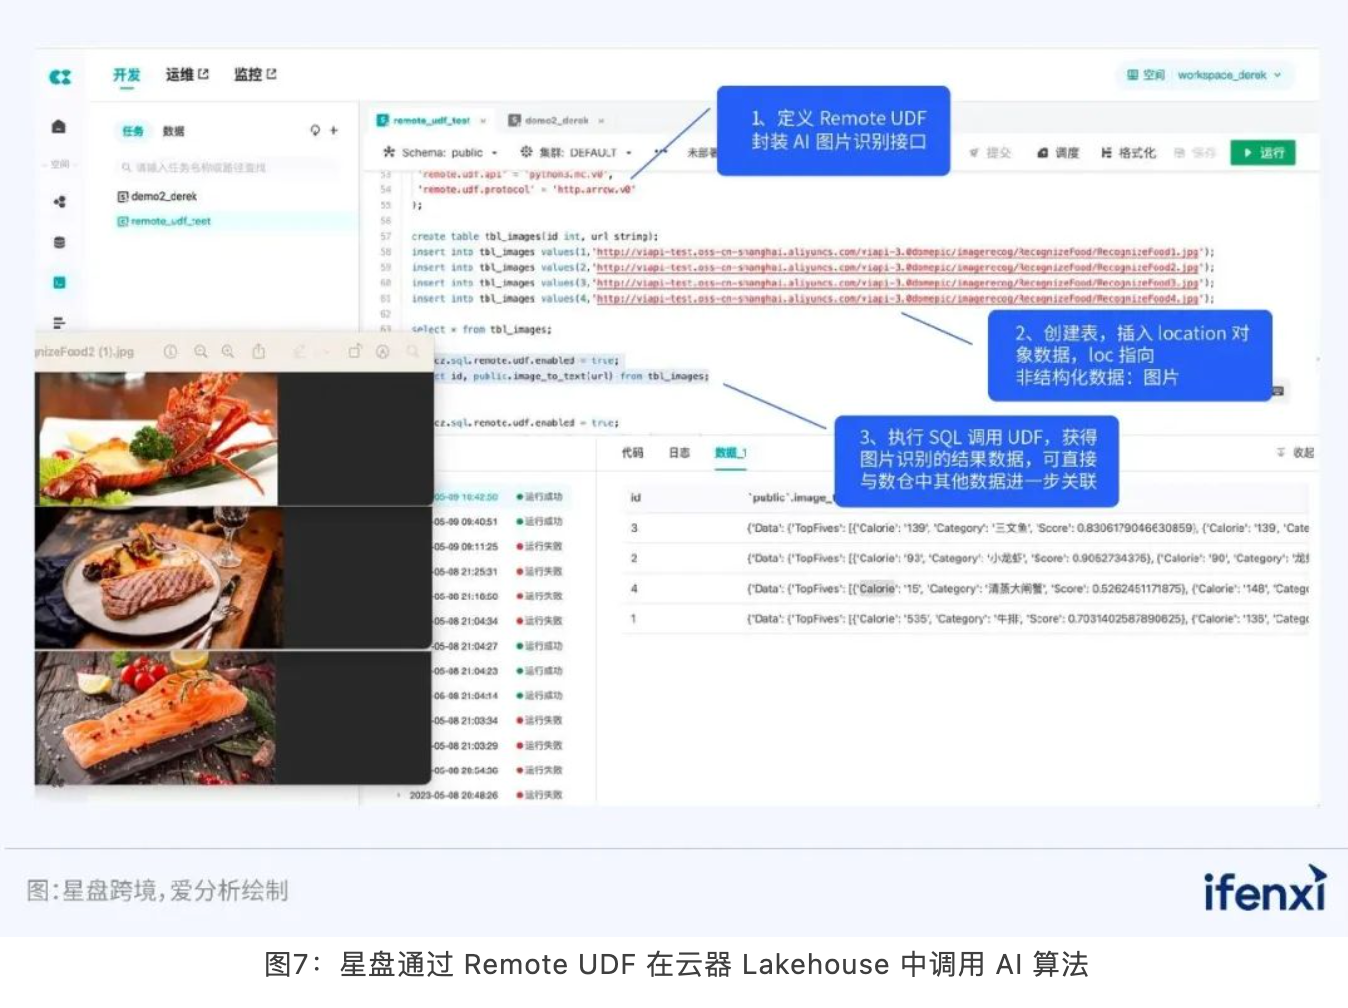Switch to the 日志 log tab
Screen dimensions: 1348x1008
coord(679,453)
